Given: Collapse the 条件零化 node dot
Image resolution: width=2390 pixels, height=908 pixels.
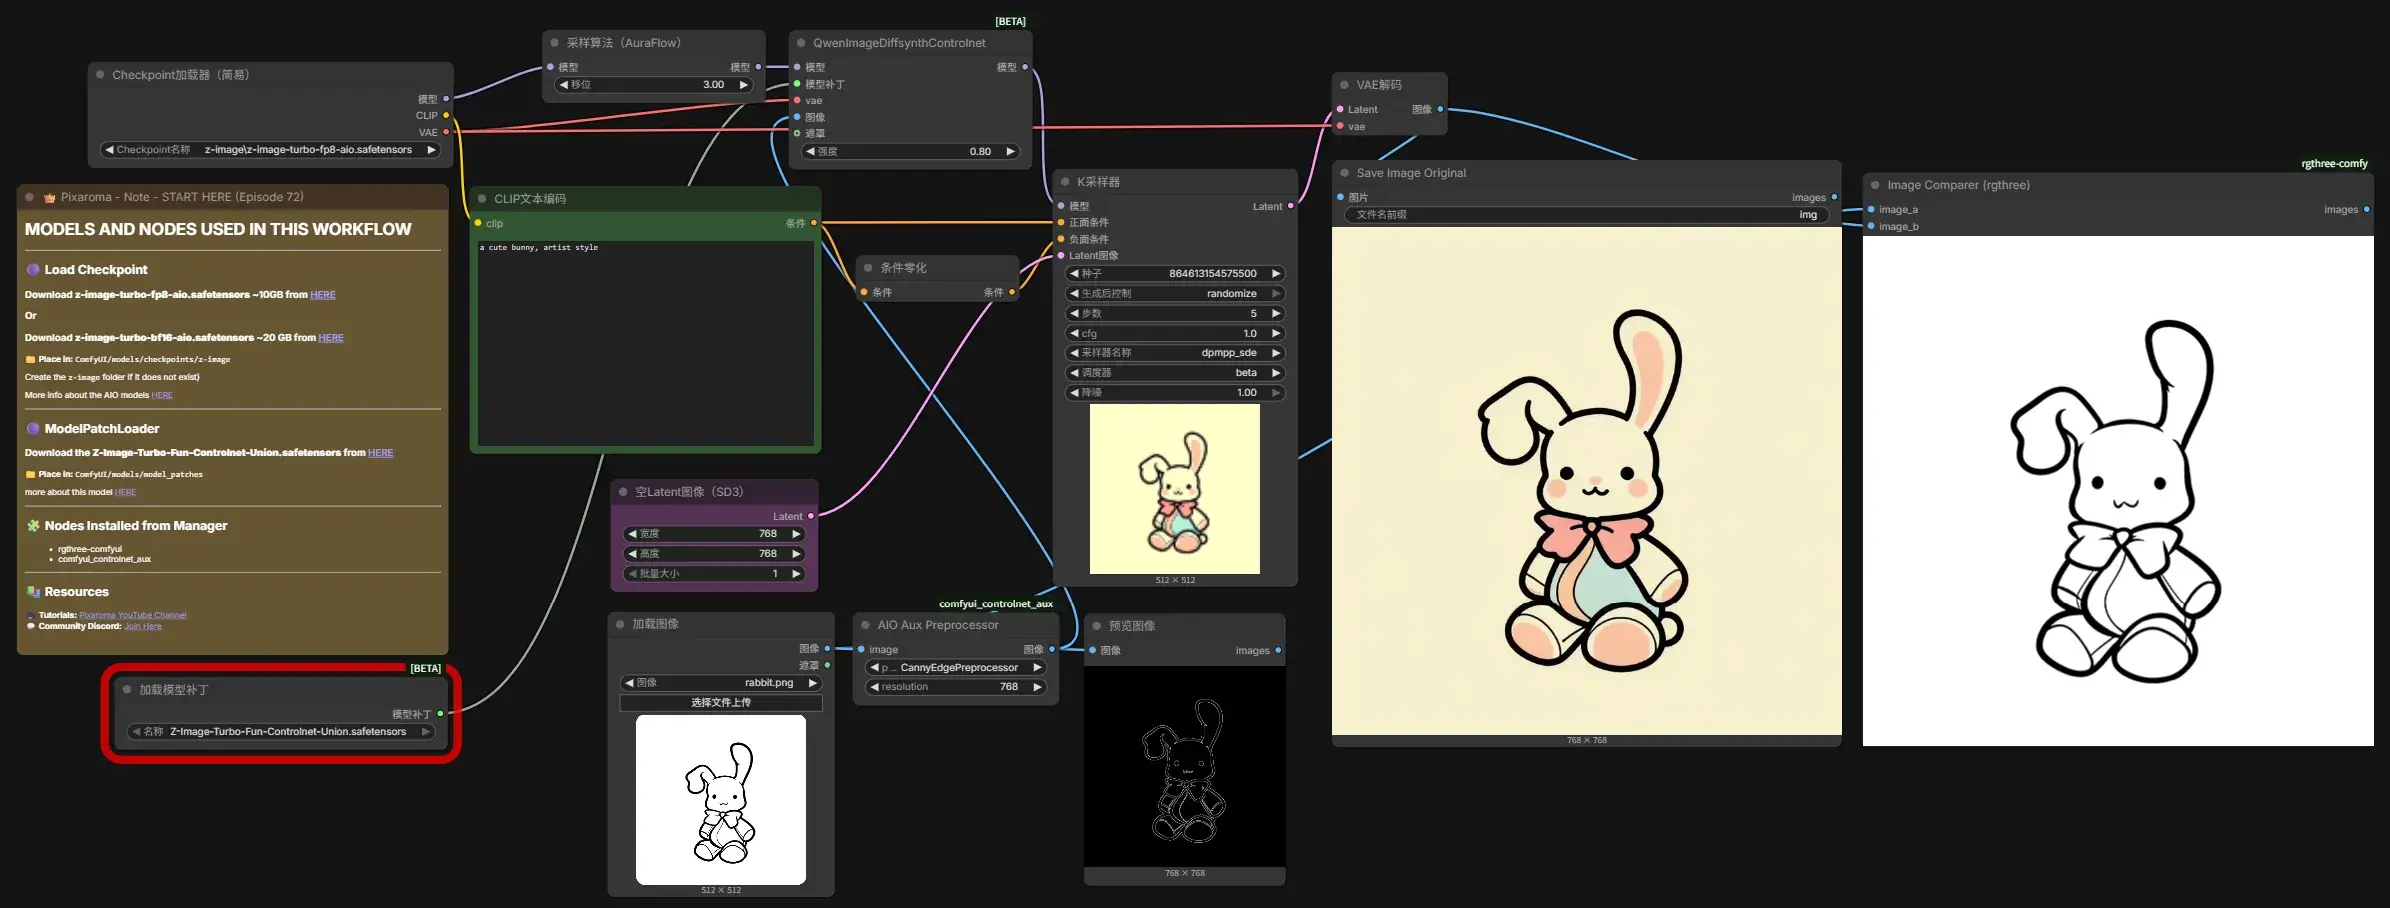Looking at the screenshot, I should point(868,268).
